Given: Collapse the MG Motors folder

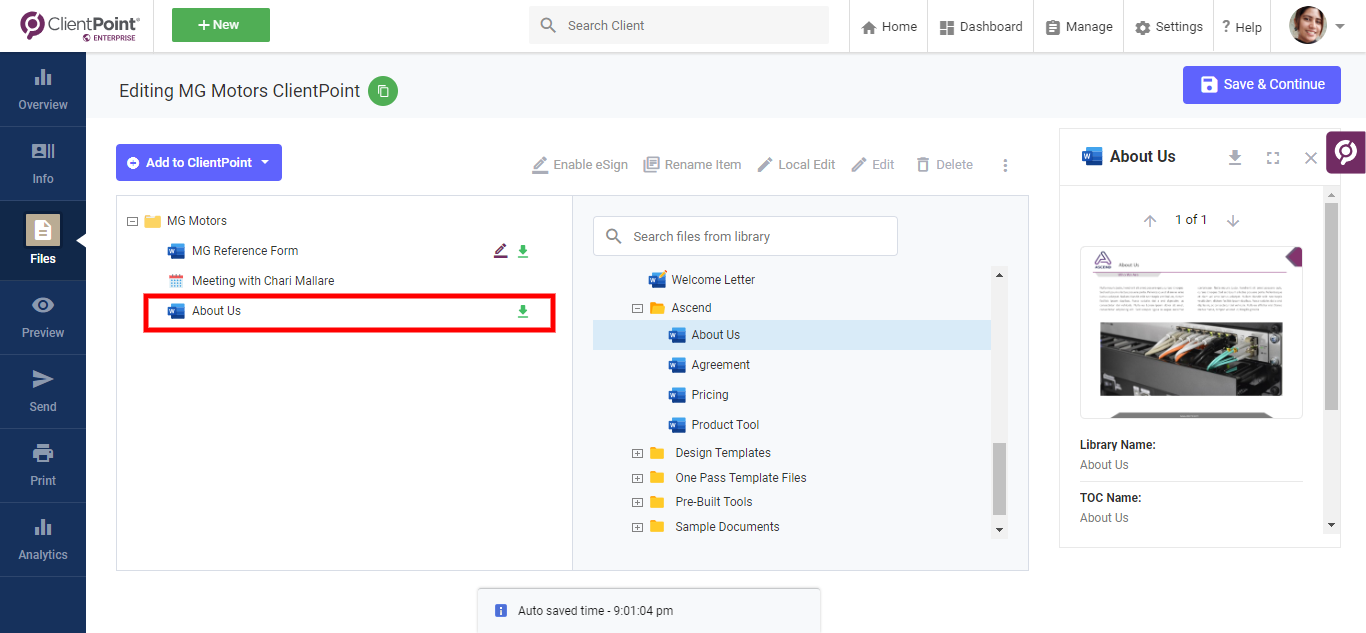Looking at the screenshot, I should click(132, 221).
